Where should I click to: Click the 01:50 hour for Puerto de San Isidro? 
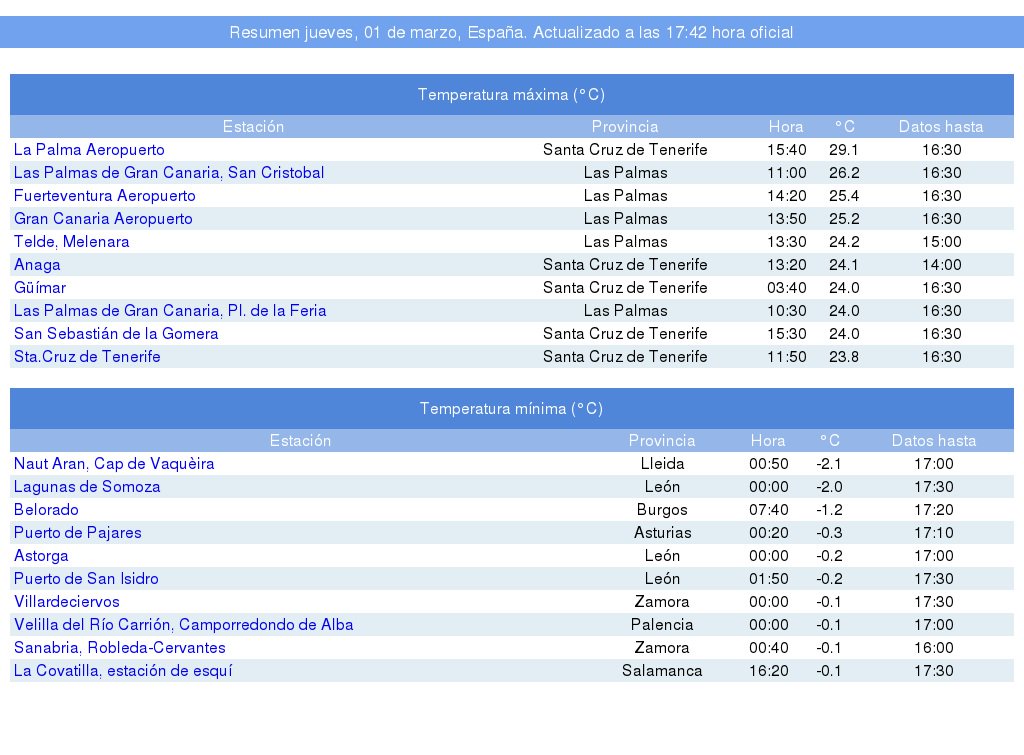click(769, 579)
